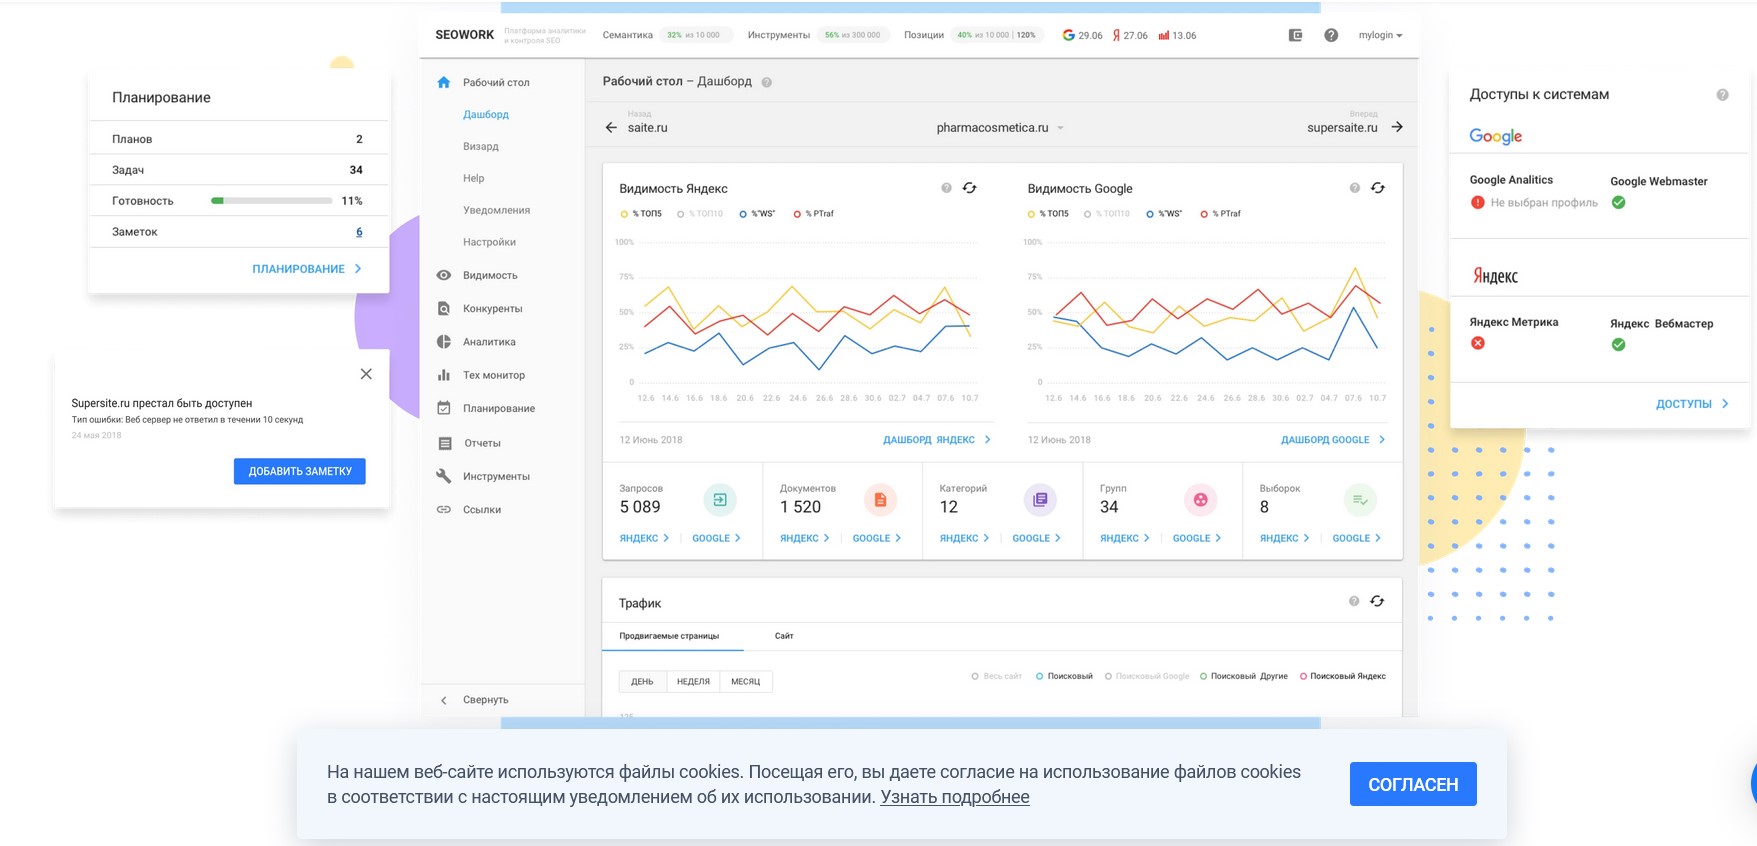Click the Видимость eye icon in sidebar

click(444, 275)
